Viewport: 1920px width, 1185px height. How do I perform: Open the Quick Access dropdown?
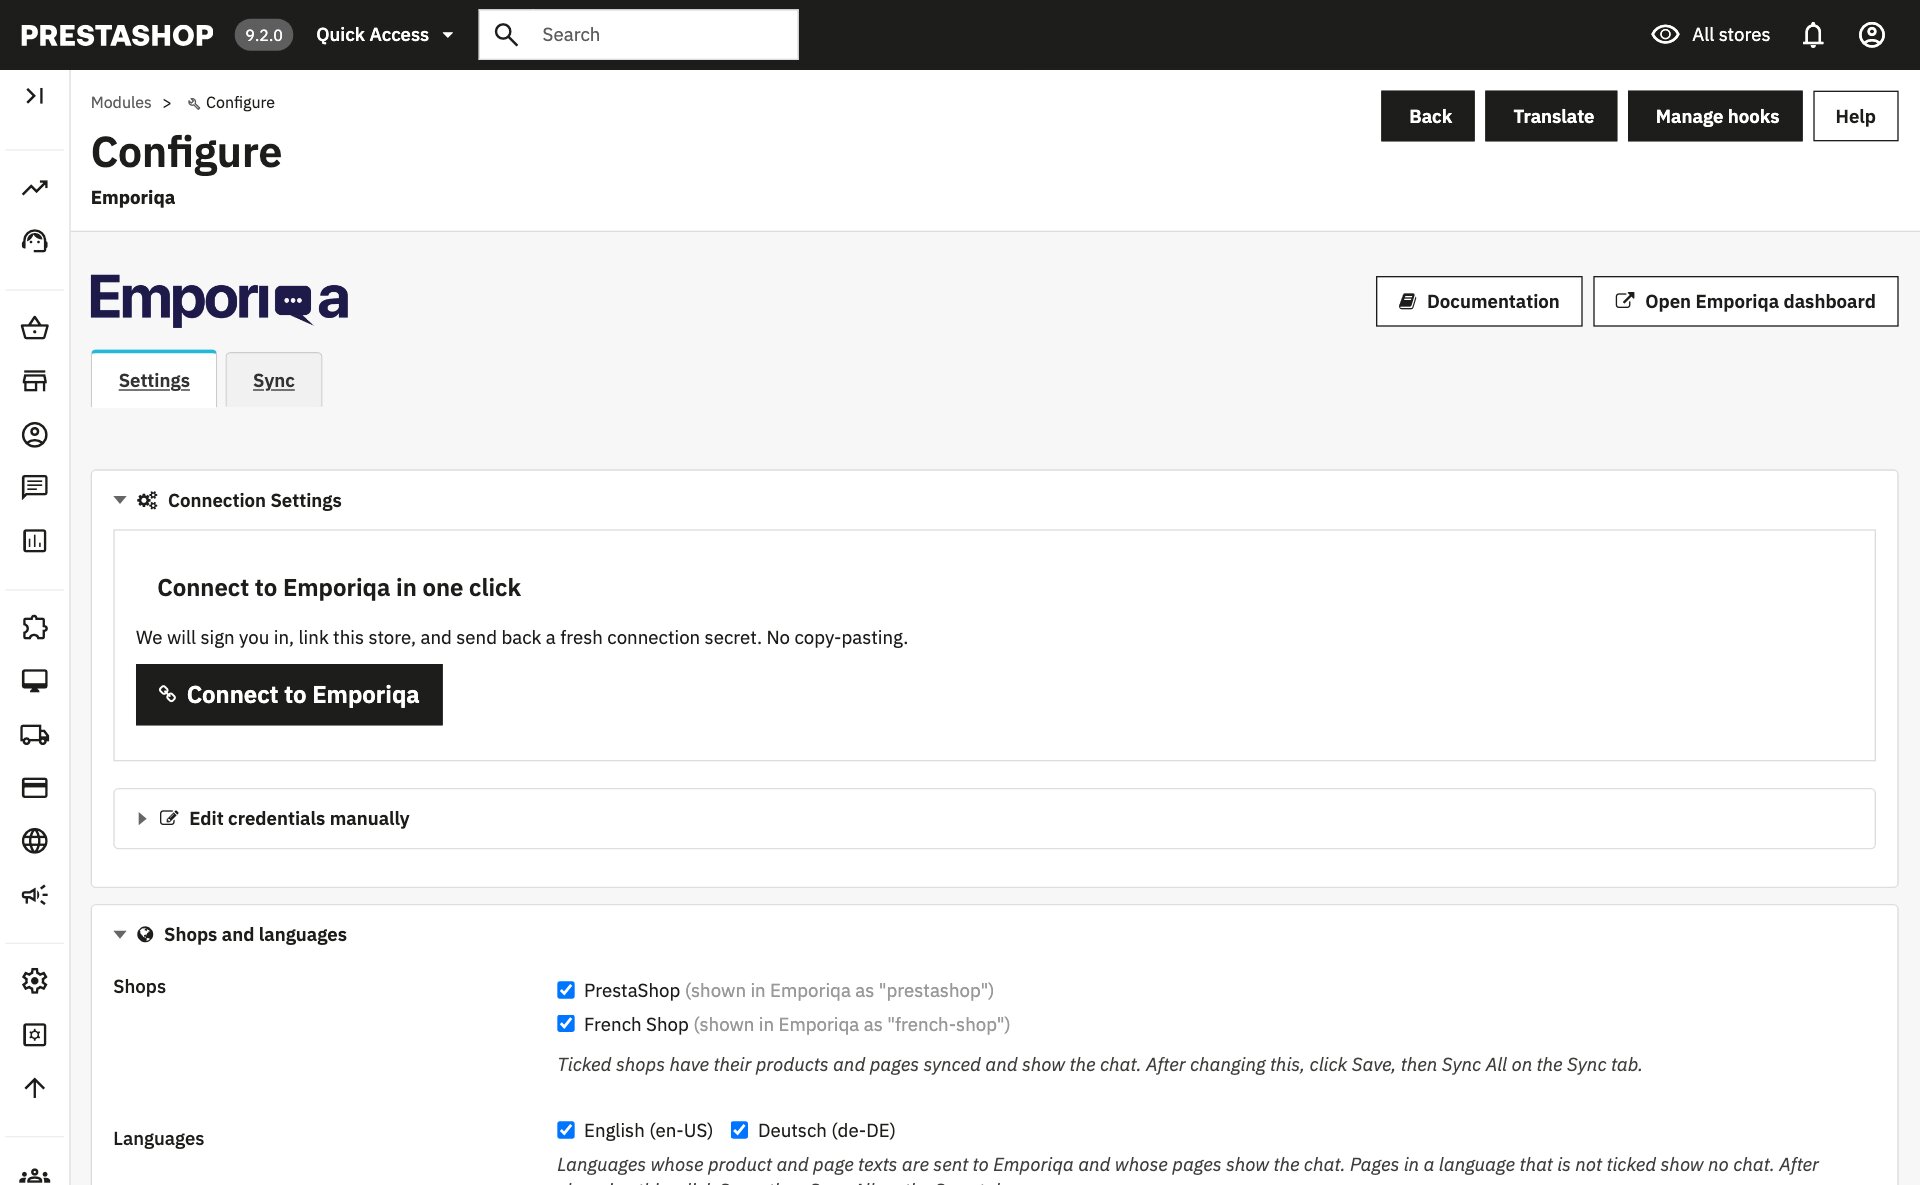(385, 35)
